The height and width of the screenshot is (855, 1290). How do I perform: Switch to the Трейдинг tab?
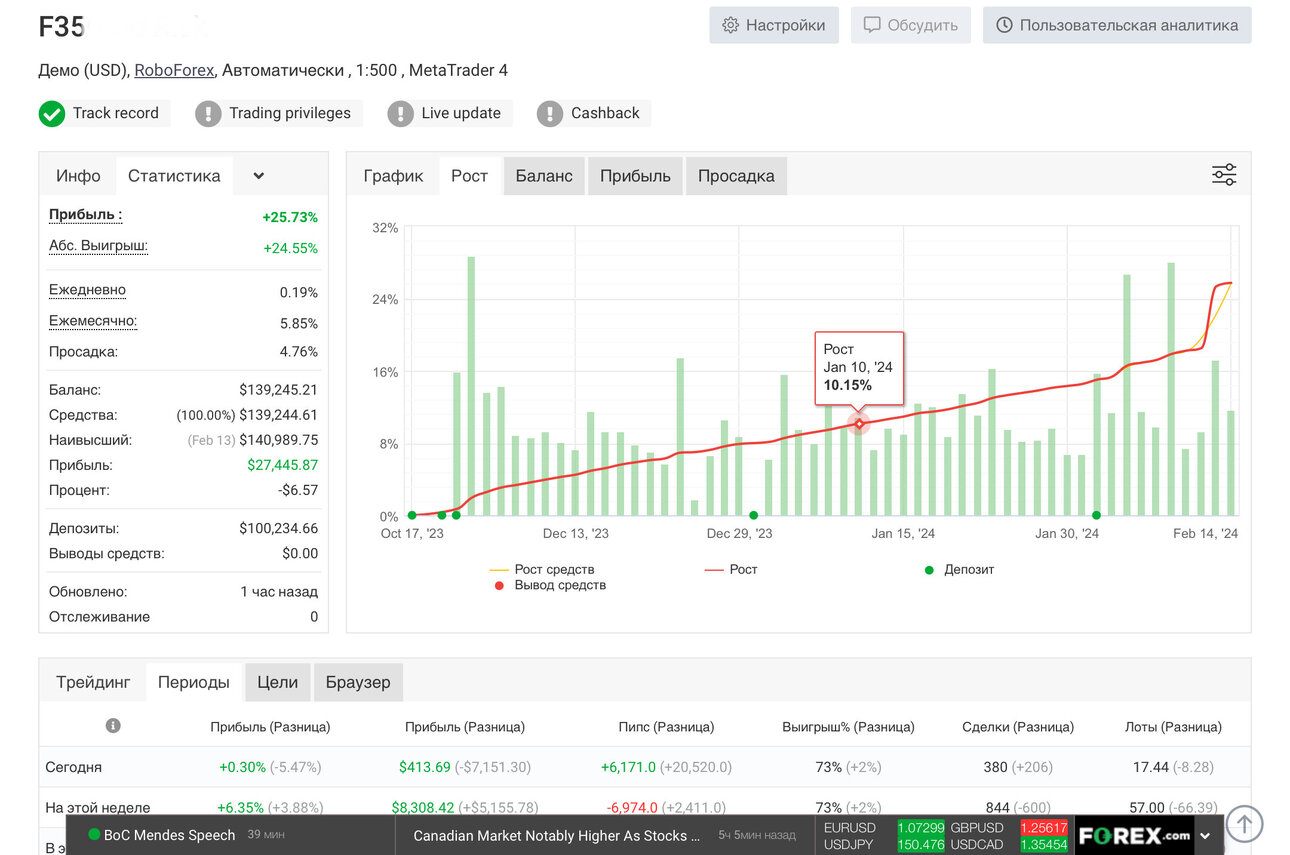(93, 682)
